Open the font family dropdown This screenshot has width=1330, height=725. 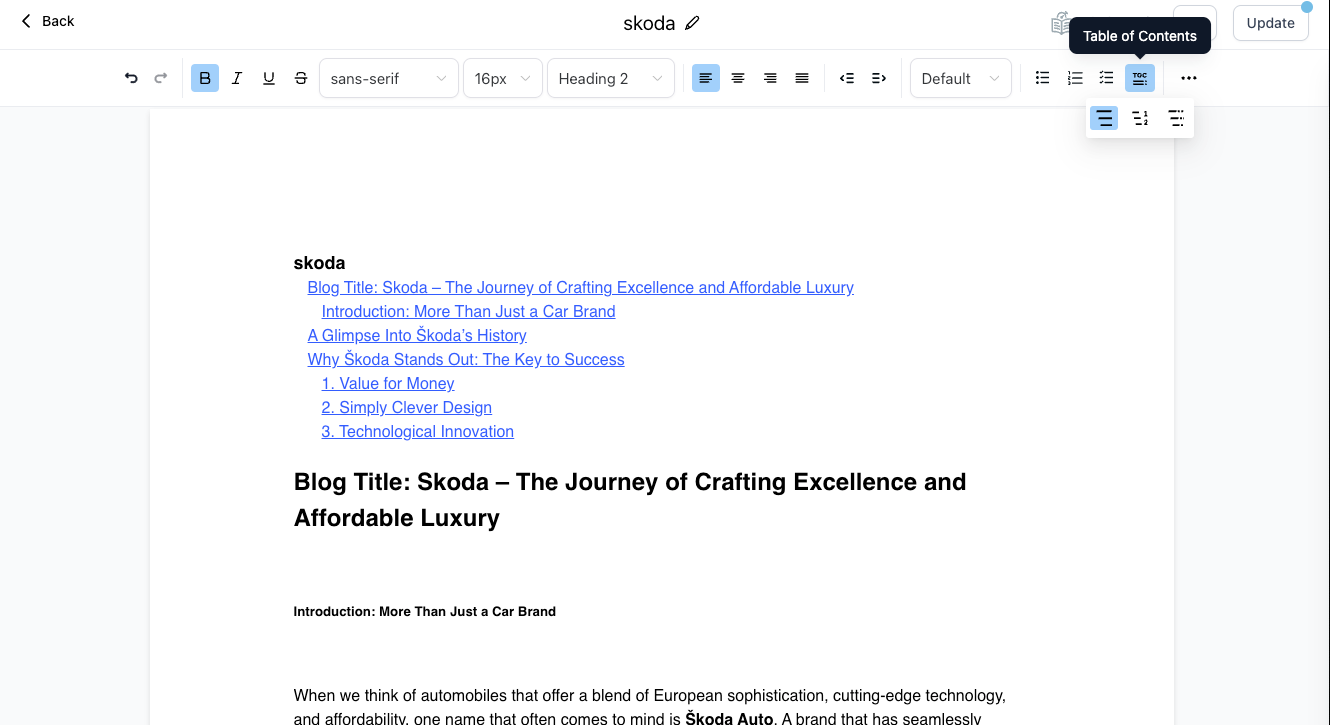click(388, 77)
